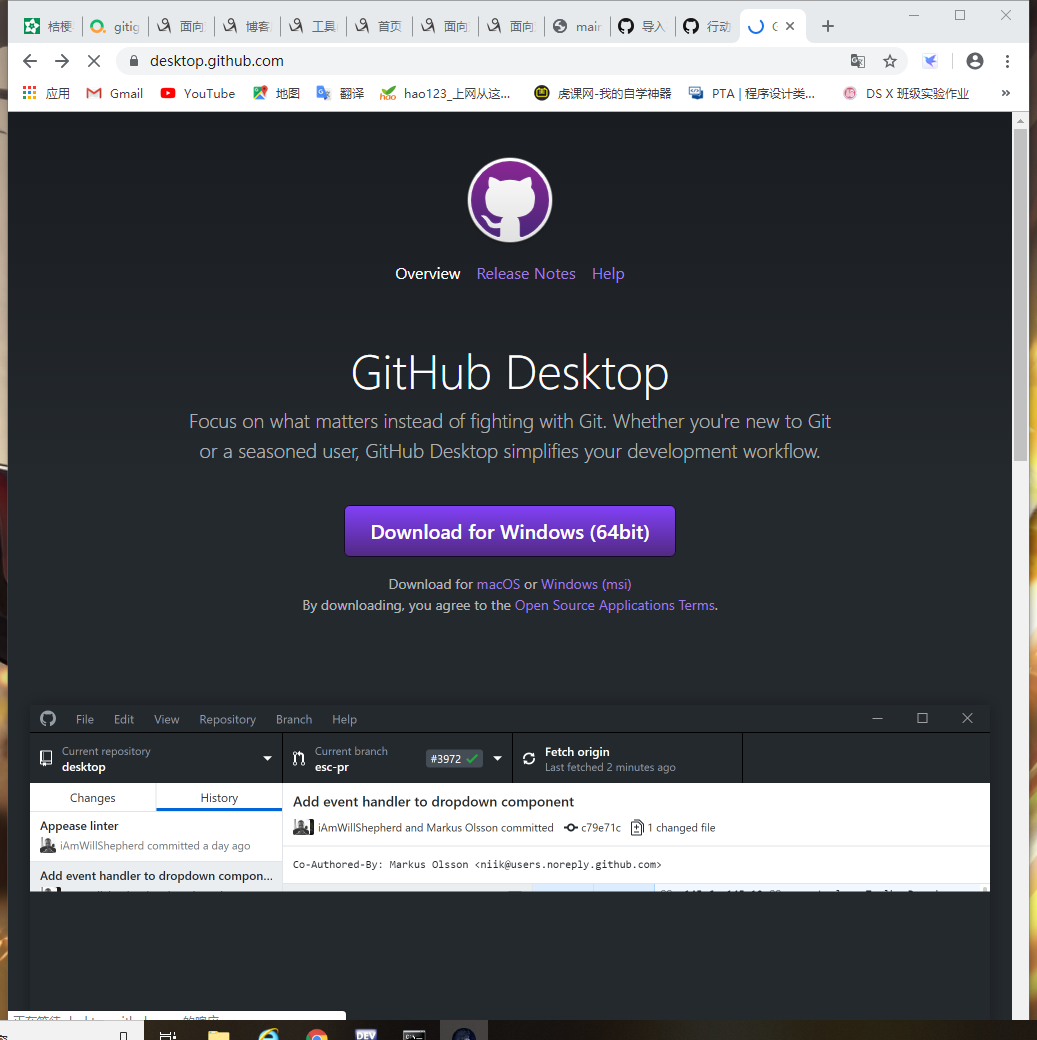Select the Overview page link
Viewport: 1037px width, 1040px height.
click(x=427, y=273)
